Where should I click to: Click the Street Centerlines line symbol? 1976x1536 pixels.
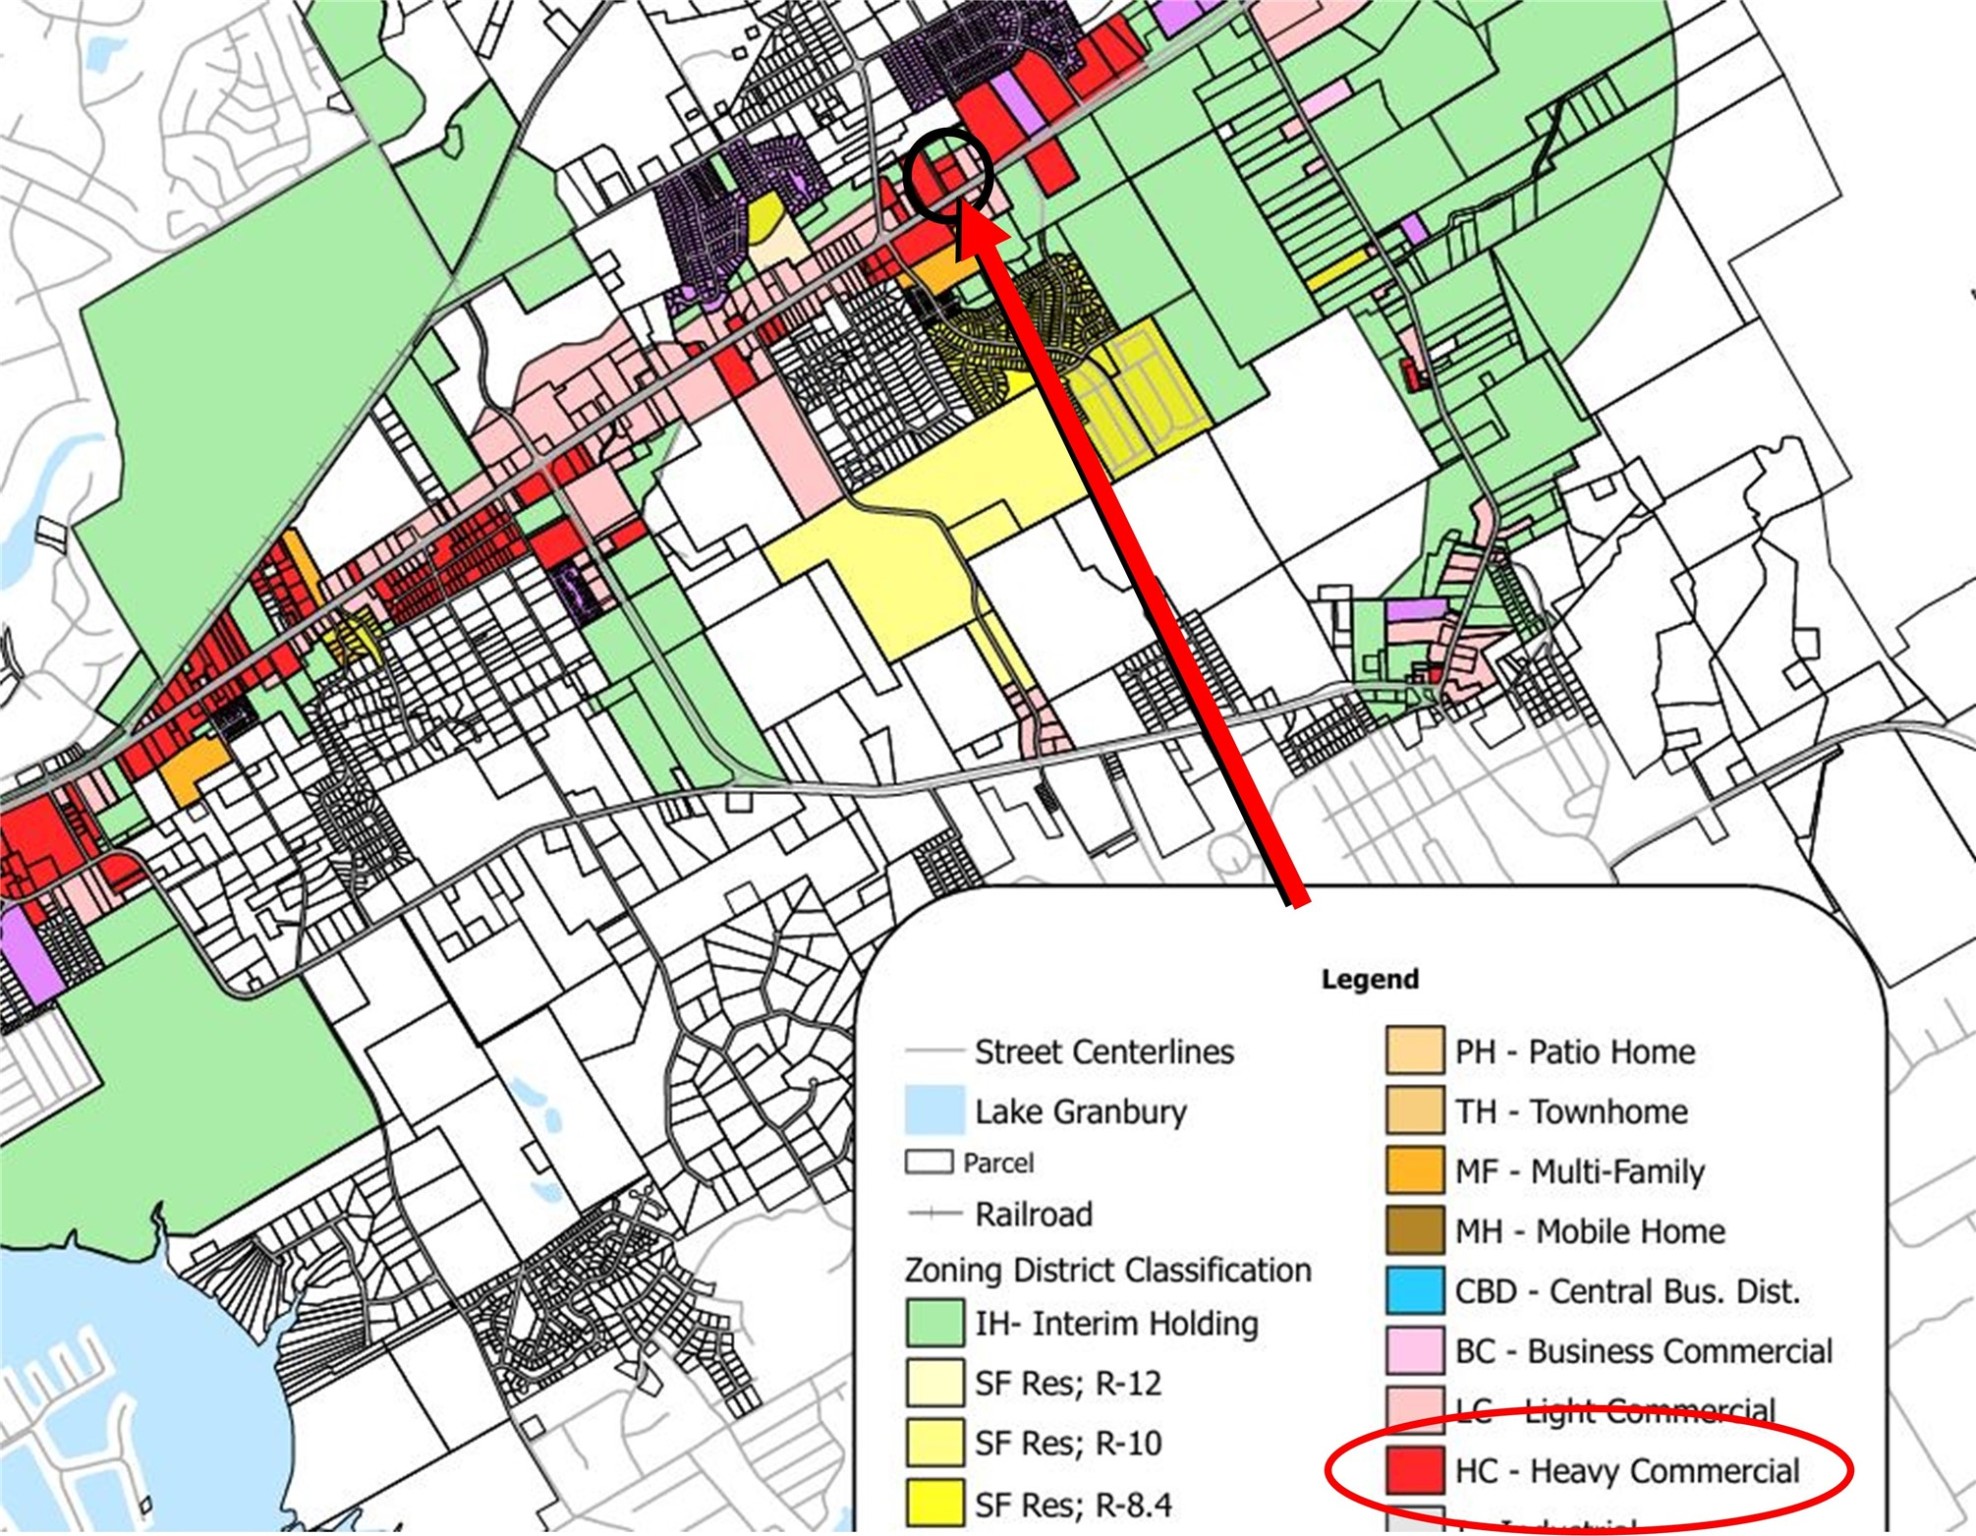(x=933, y=1051)
